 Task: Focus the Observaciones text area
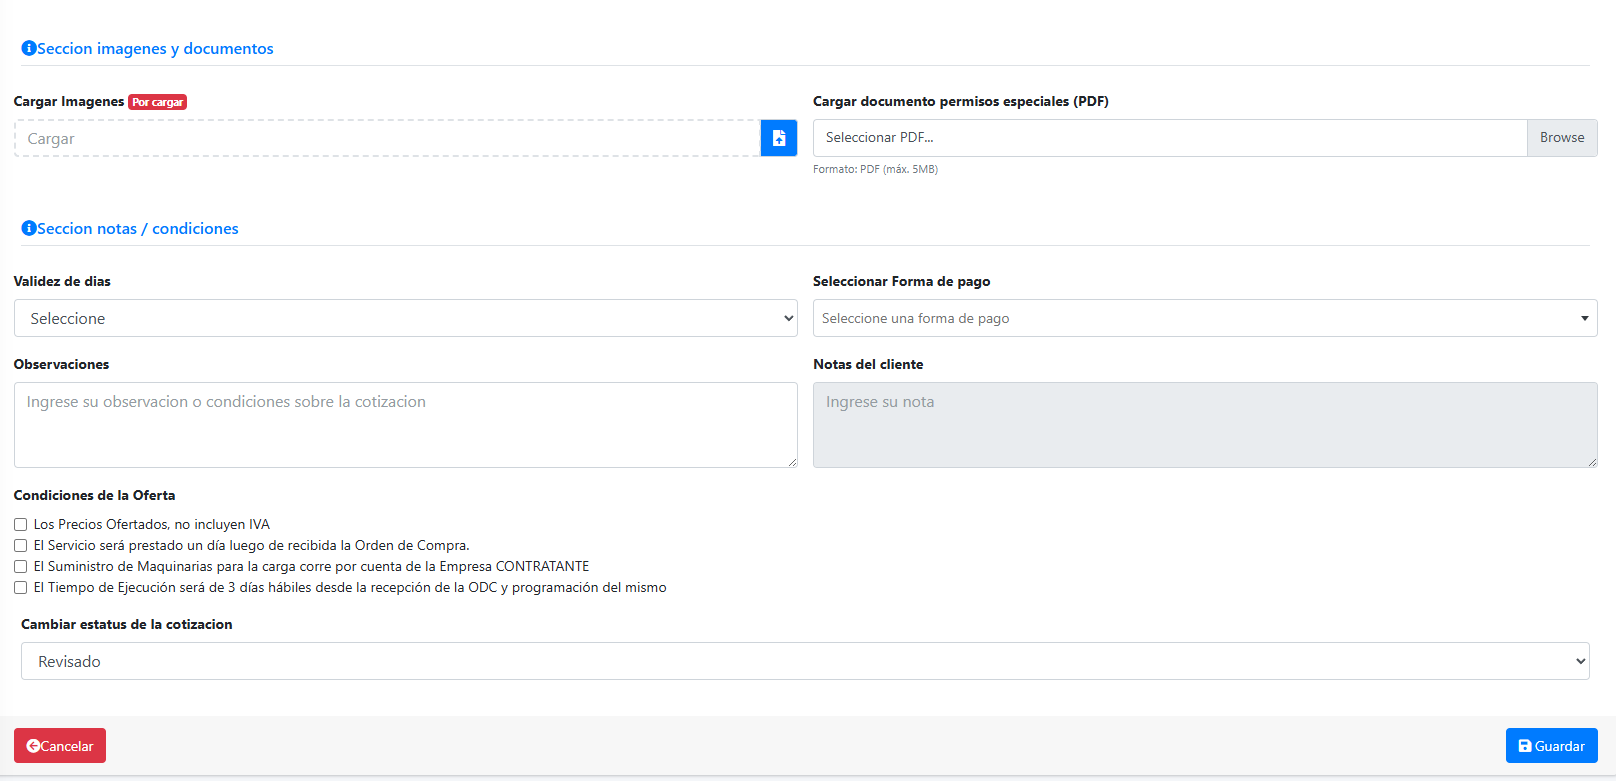click(x=405, y=425)
